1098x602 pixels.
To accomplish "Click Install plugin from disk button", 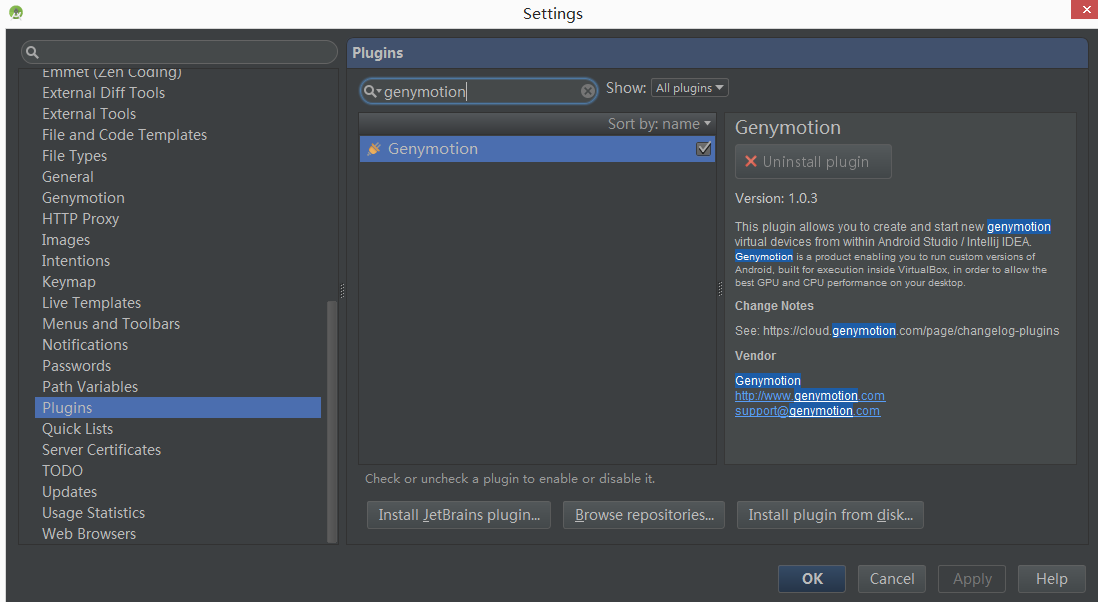I will [x=830, y=515].
